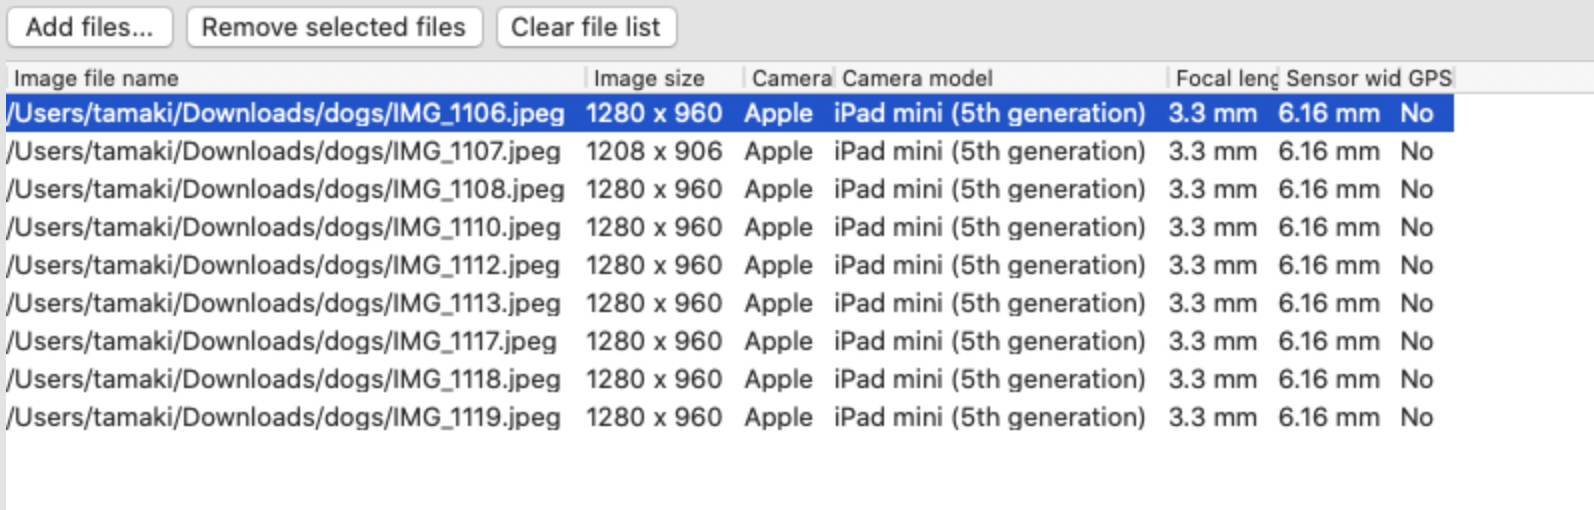Click the GPS column header

(1429, 78)
